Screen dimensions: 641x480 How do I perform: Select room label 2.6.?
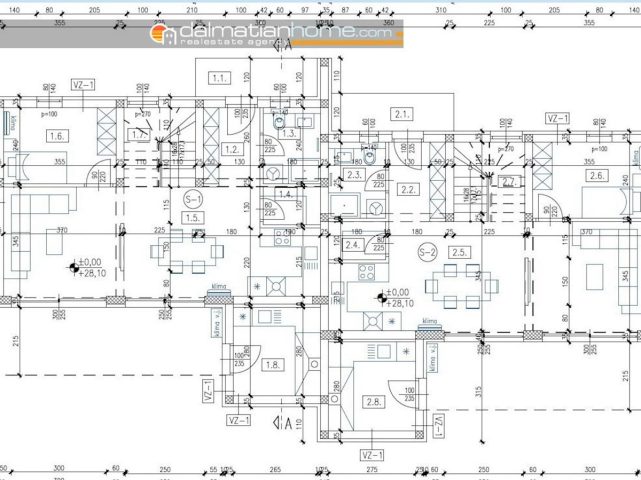(597, 176)
